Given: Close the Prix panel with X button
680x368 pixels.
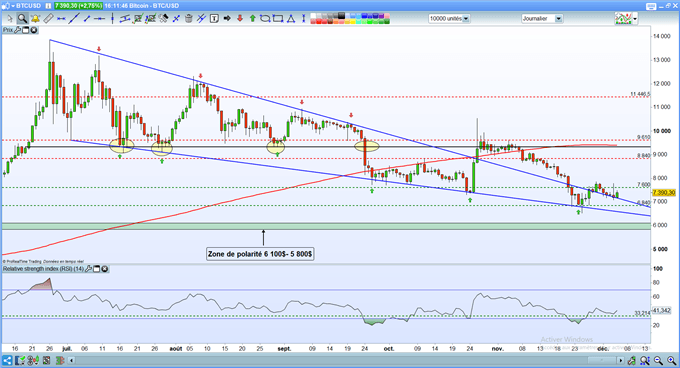Looking at the screenshot, I should (33, 30).
